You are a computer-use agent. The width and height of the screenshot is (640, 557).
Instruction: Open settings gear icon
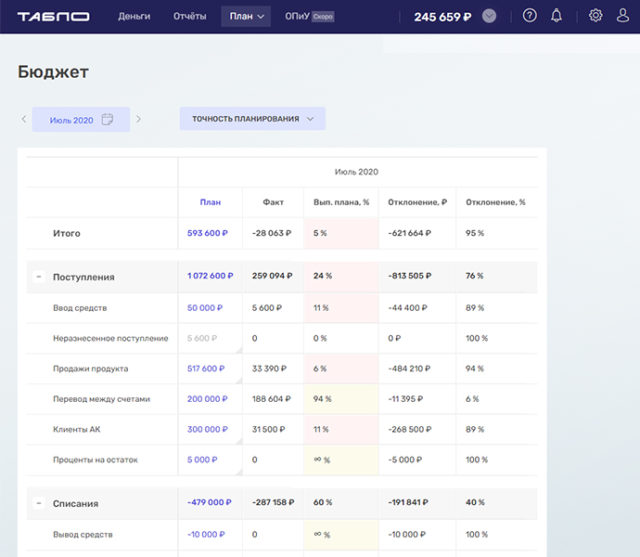click(596, 16)
